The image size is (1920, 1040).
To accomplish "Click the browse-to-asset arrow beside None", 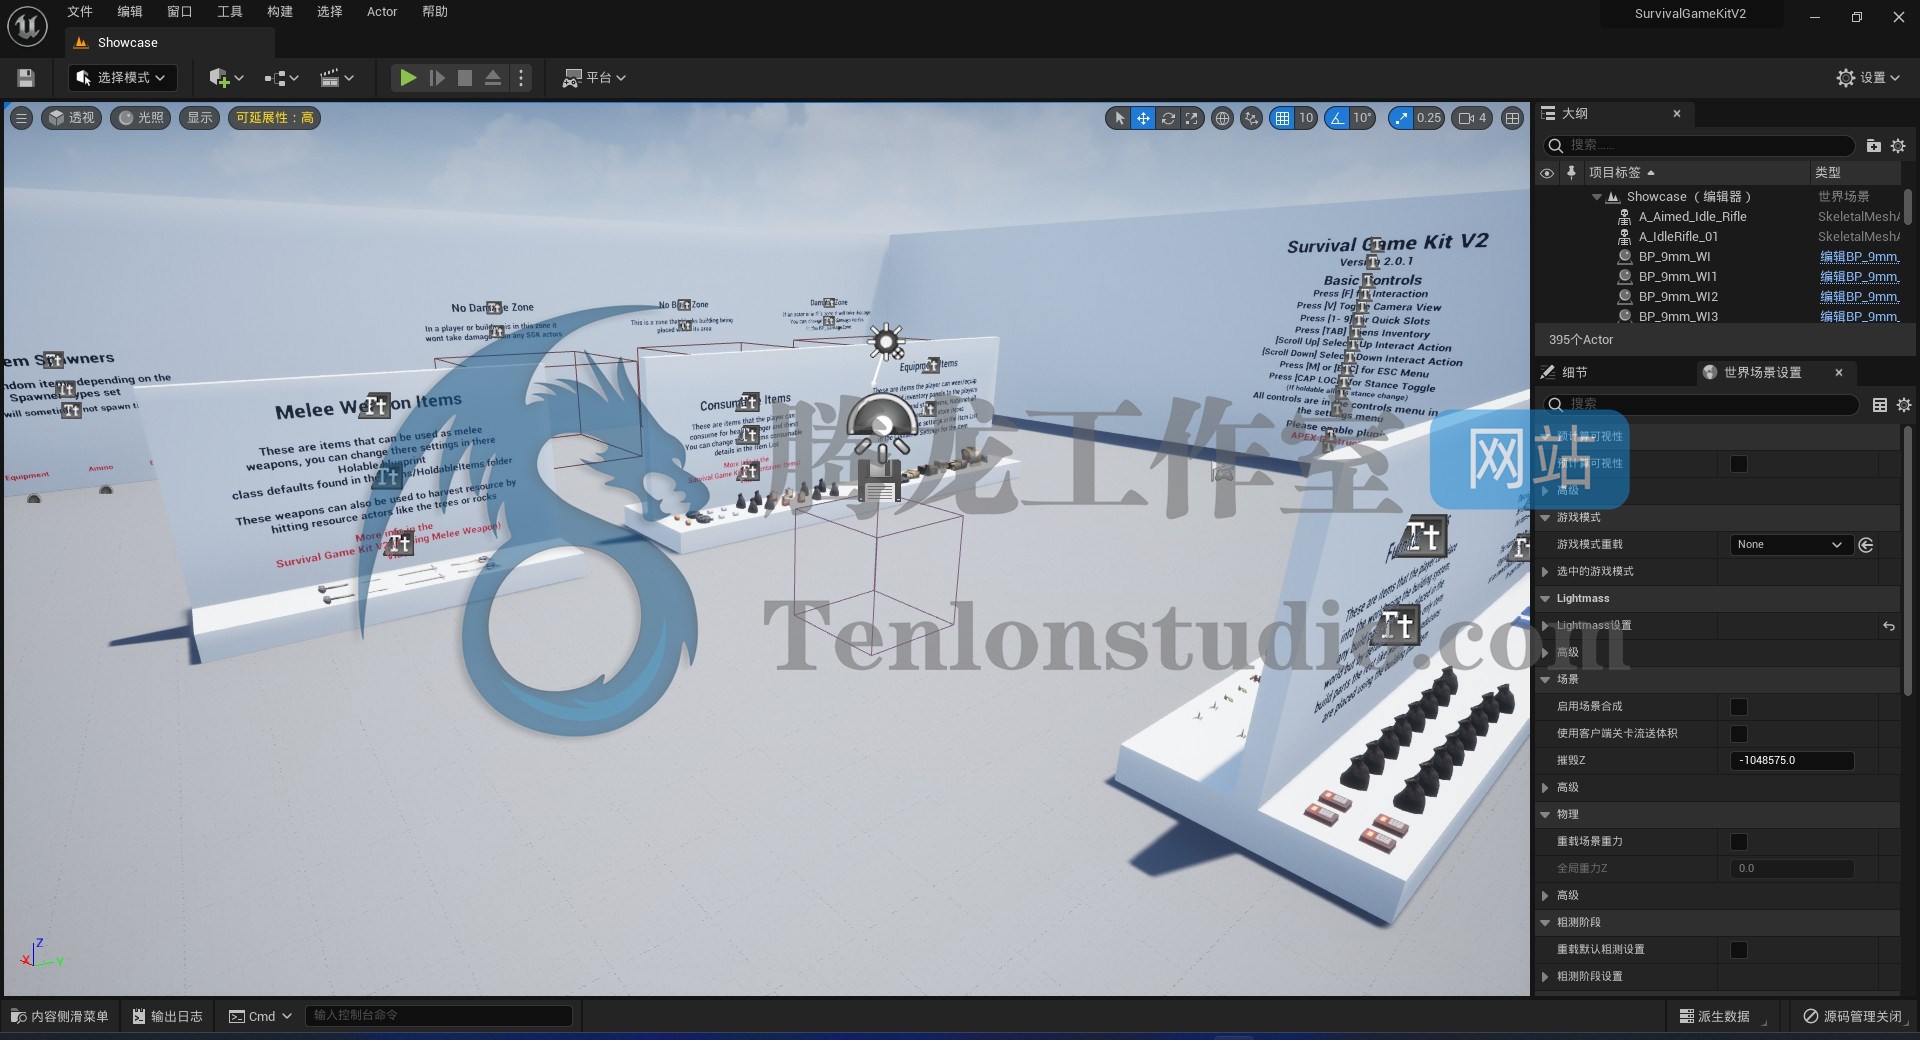I will tap(1866, 545).
